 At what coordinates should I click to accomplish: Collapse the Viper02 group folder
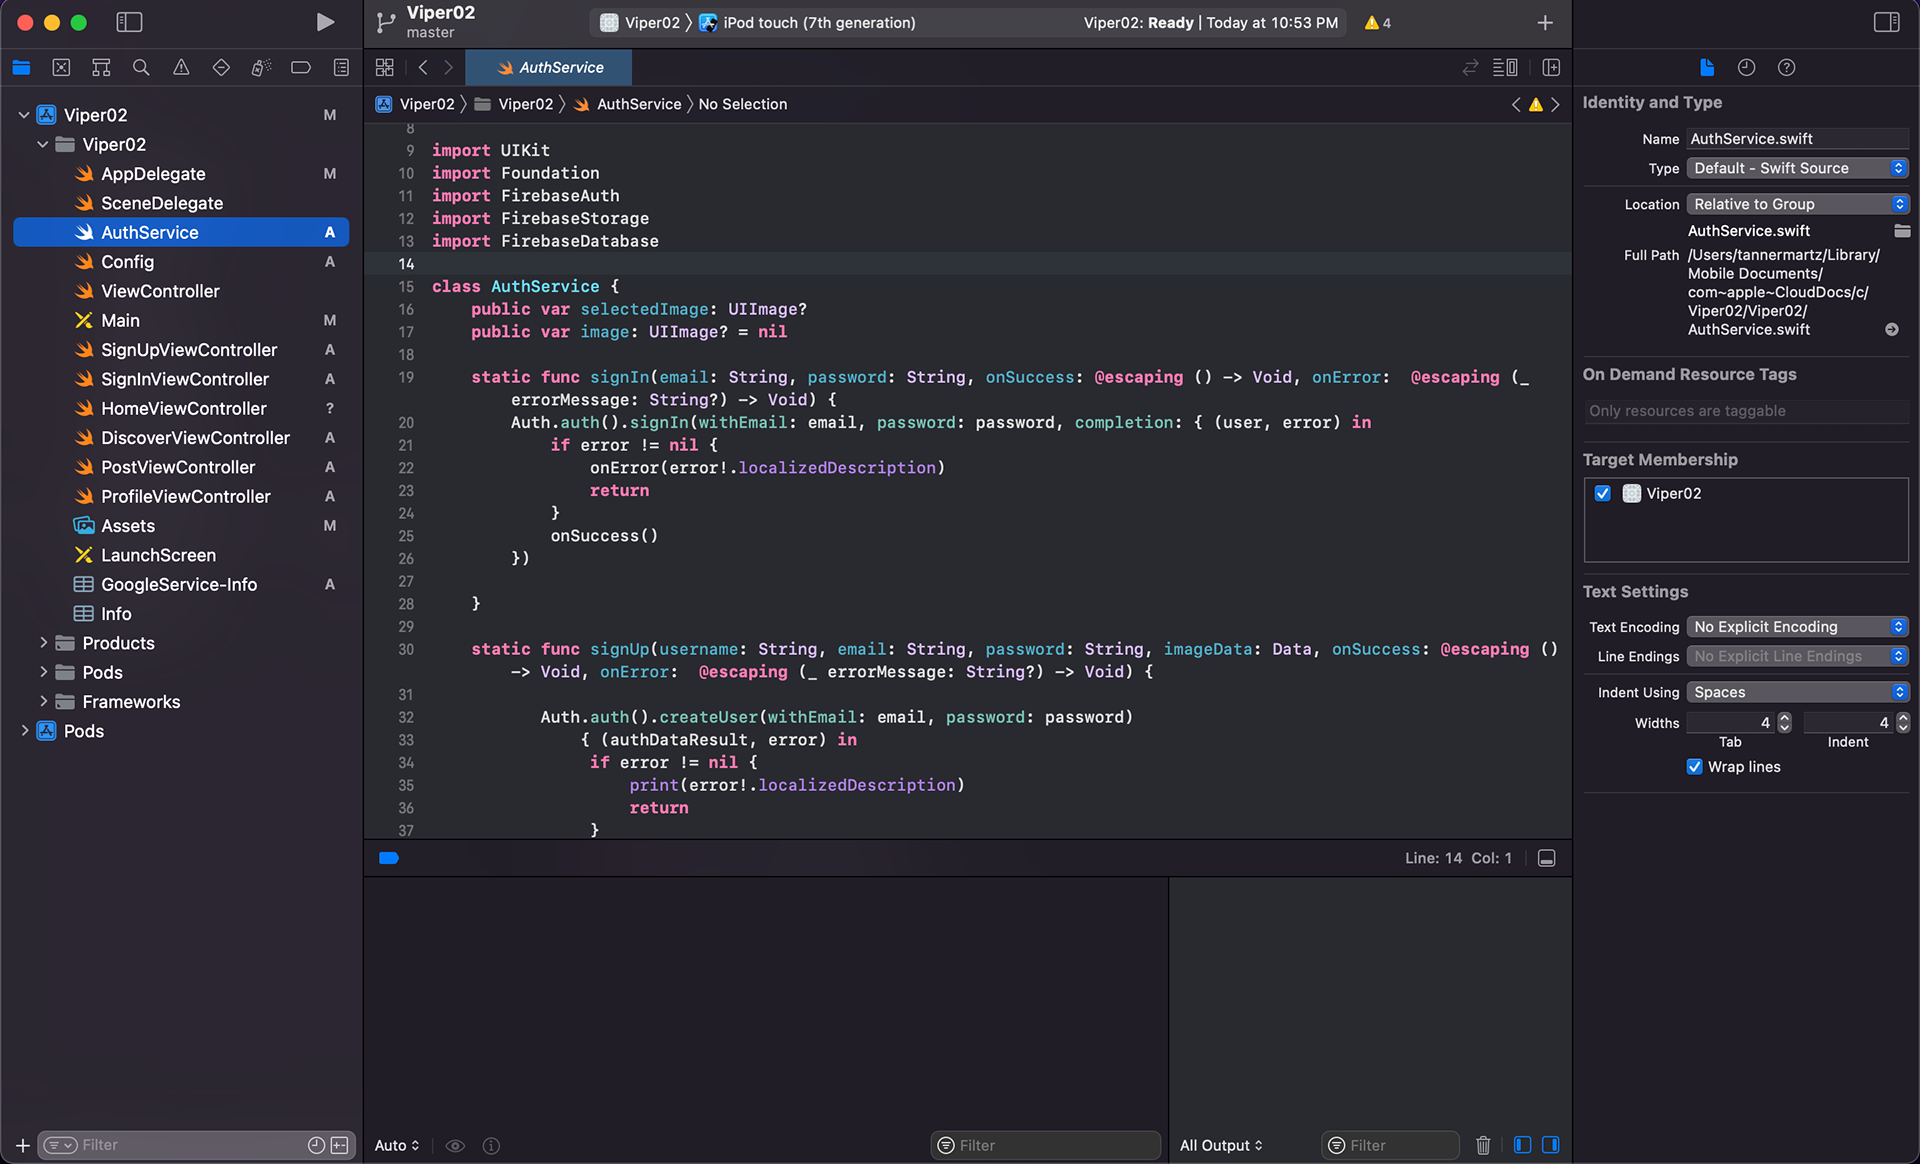pyautogui.click(x=43, y=144)
